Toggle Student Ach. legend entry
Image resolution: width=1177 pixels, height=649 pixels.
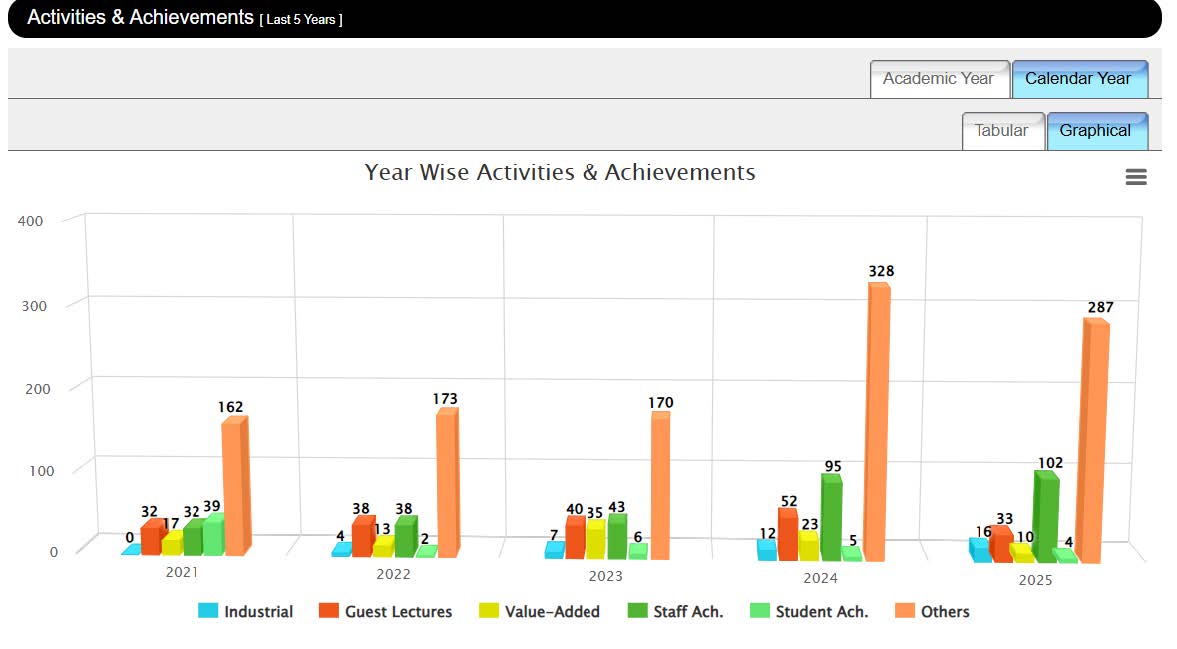[x=821, y=611]
